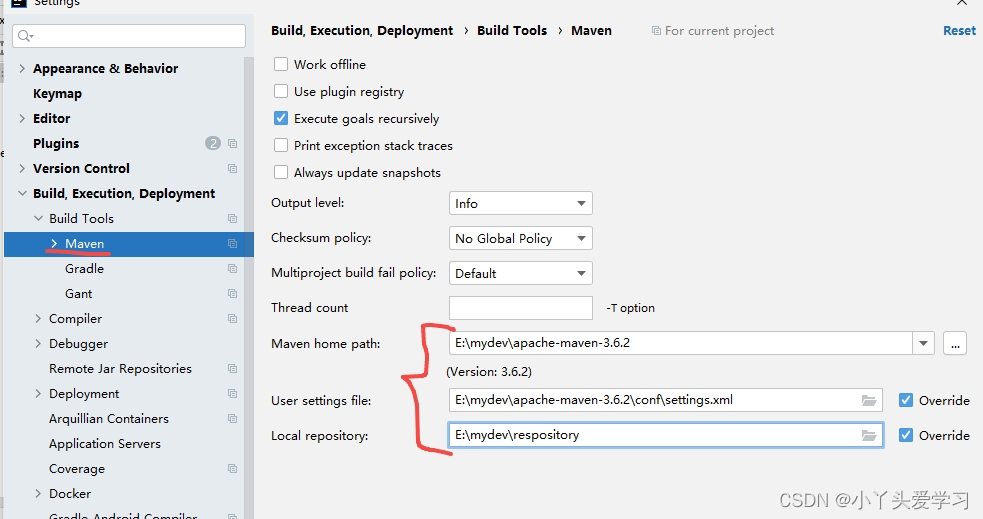Collapse Build, Execution, Deployment section
The image size is (983, 519).
(22, 194)
